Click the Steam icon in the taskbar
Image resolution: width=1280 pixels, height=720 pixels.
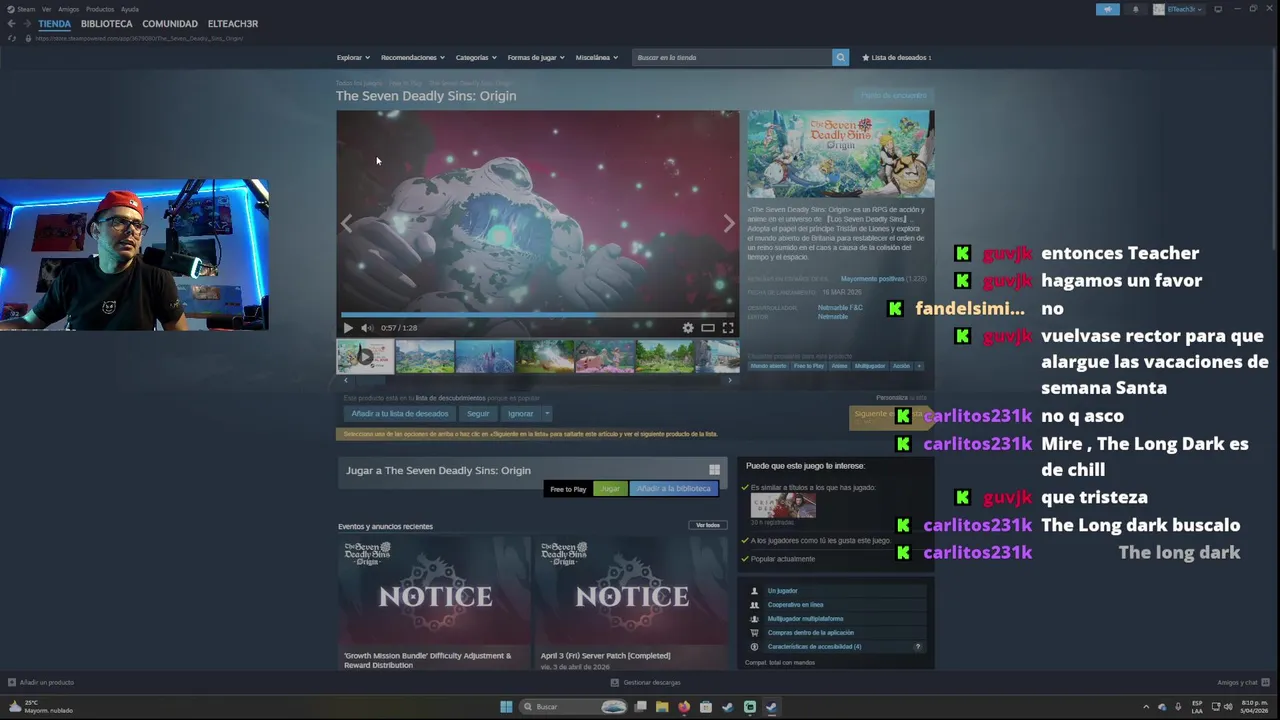click(771, 707)
